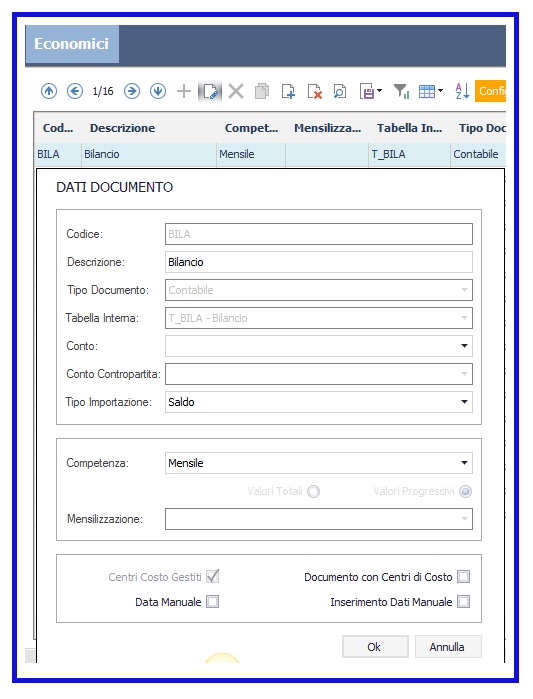The height and width of the screenshot is (699, 533).
Task: Click the edit record pencil icon
Action: (x=210, y=92)
